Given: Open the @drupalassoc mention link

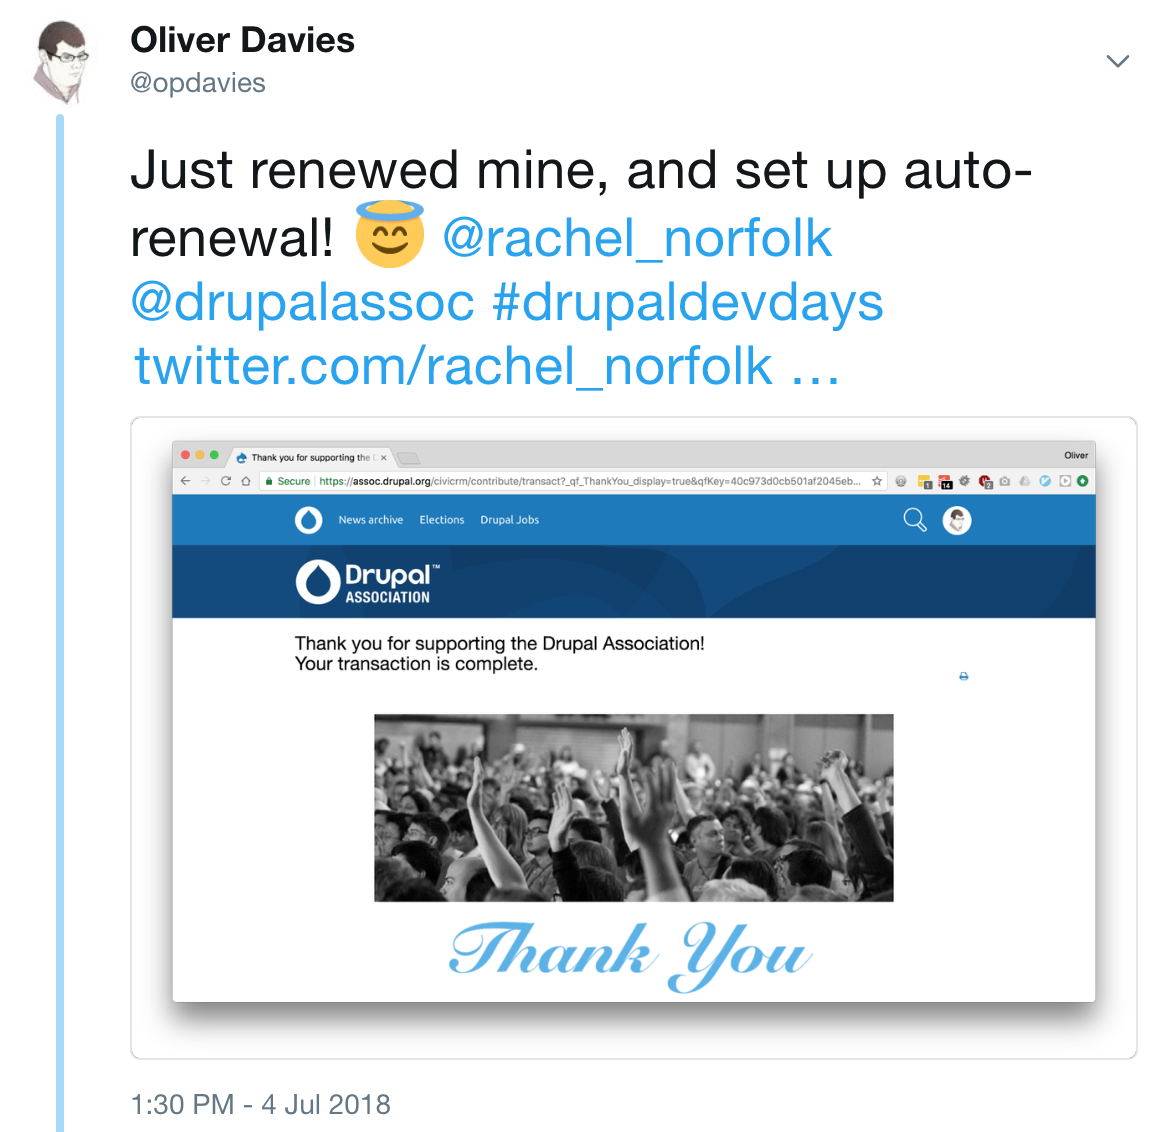Looking at the screenshot, I should tap(303, 302).
